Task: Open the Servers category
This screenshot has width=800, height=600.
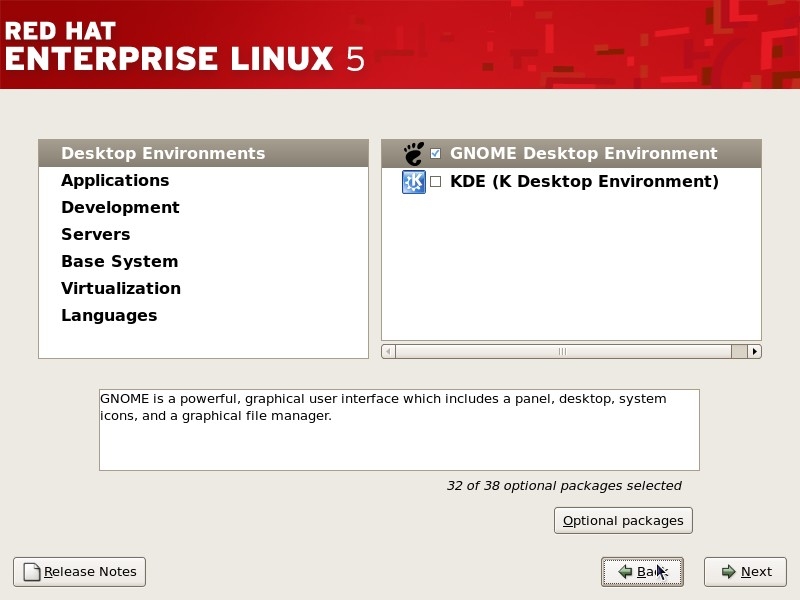Action: pyautogui.click(x=204, y=234)
